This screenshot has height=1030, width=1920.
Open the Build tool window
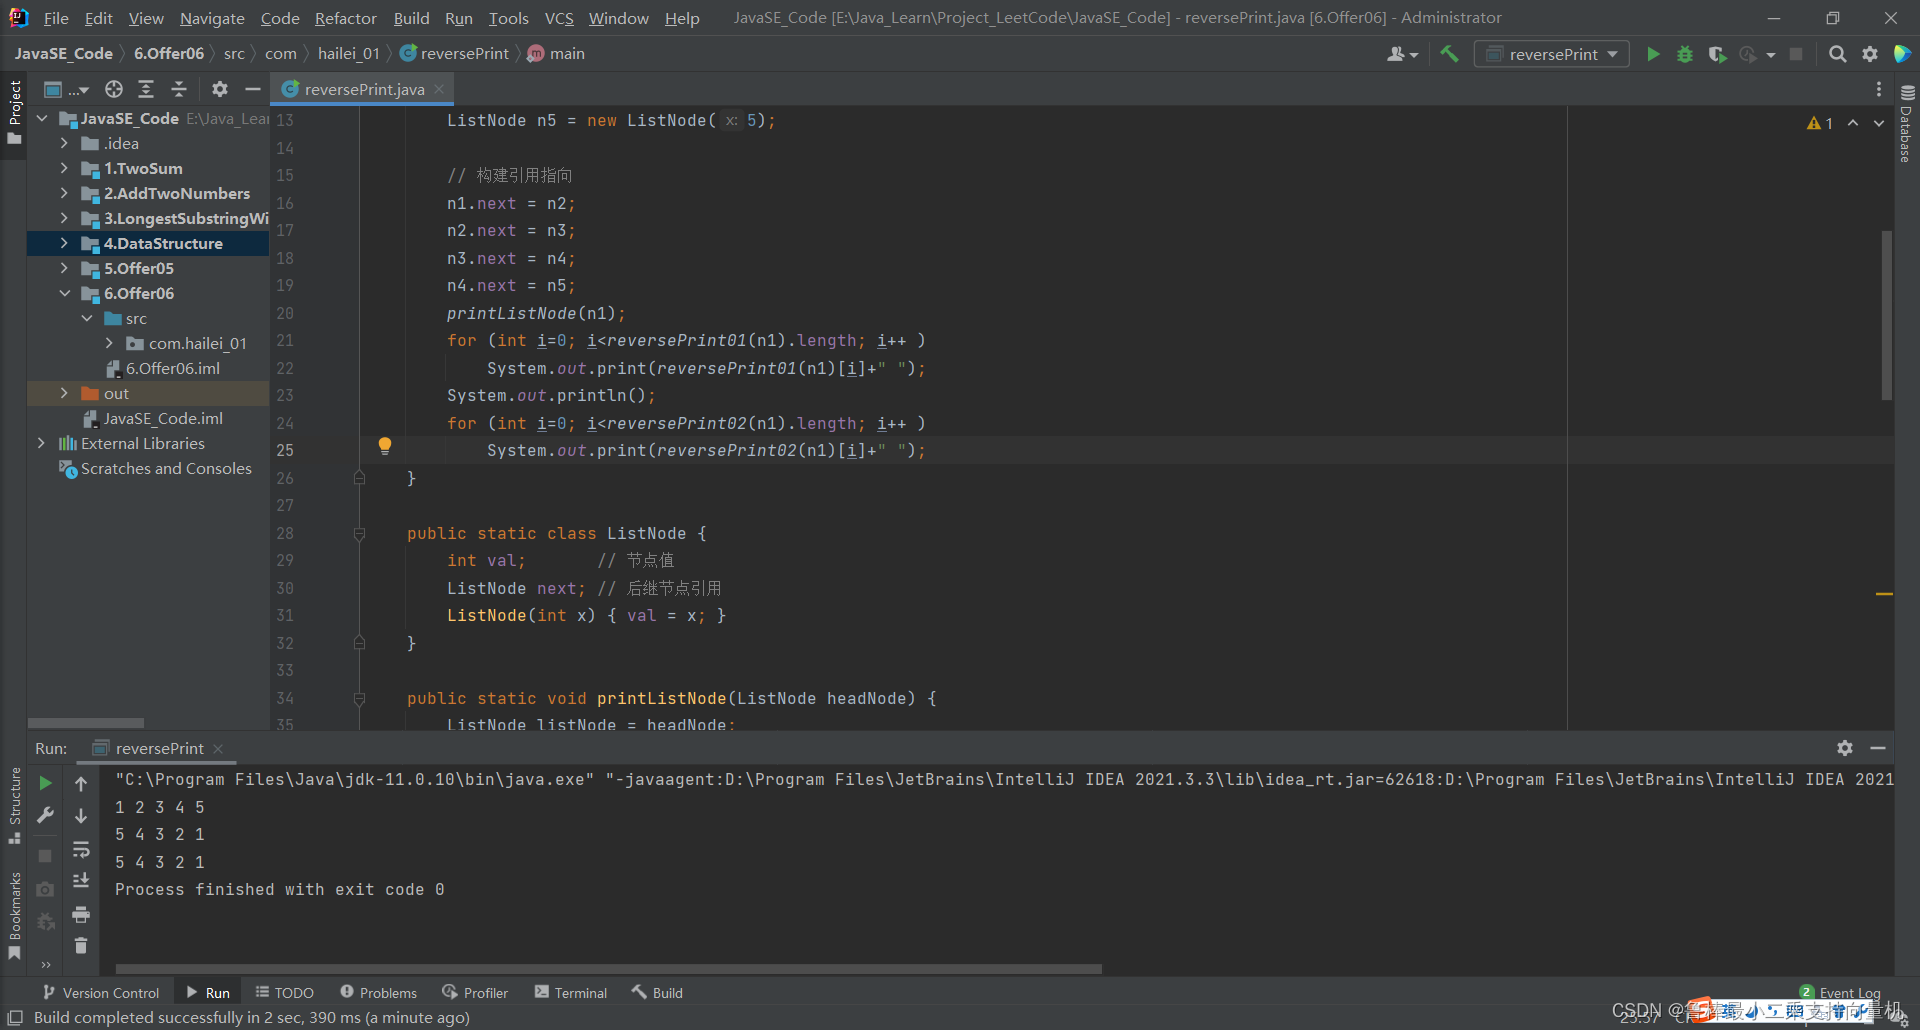pyautogui.click(x=657, y=992)
